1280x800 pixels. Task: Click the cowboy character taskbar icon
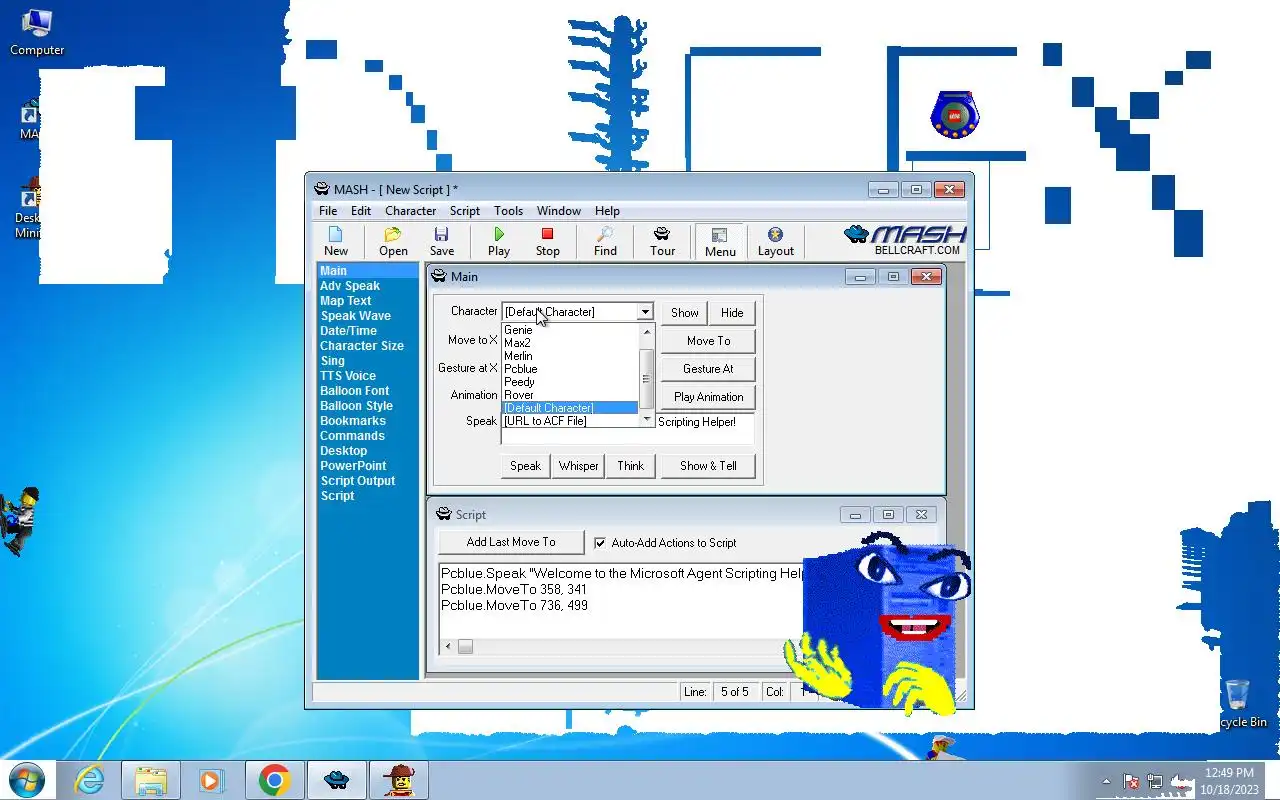click(398, 780)
